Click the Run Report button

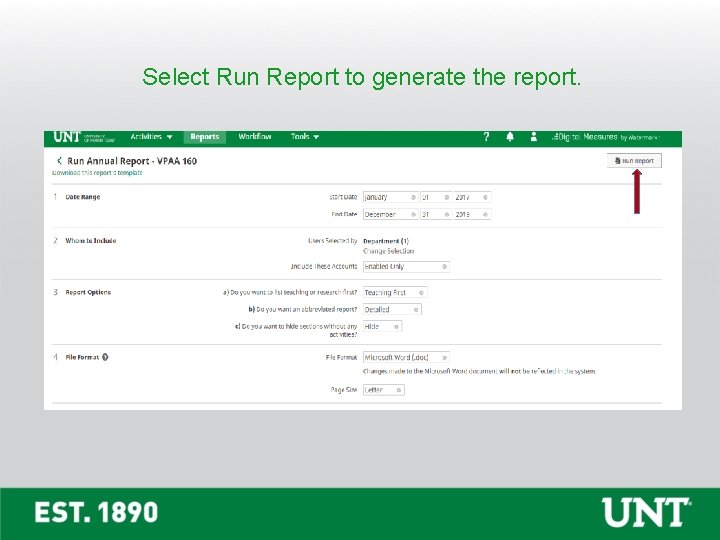[x=634, y=161]
